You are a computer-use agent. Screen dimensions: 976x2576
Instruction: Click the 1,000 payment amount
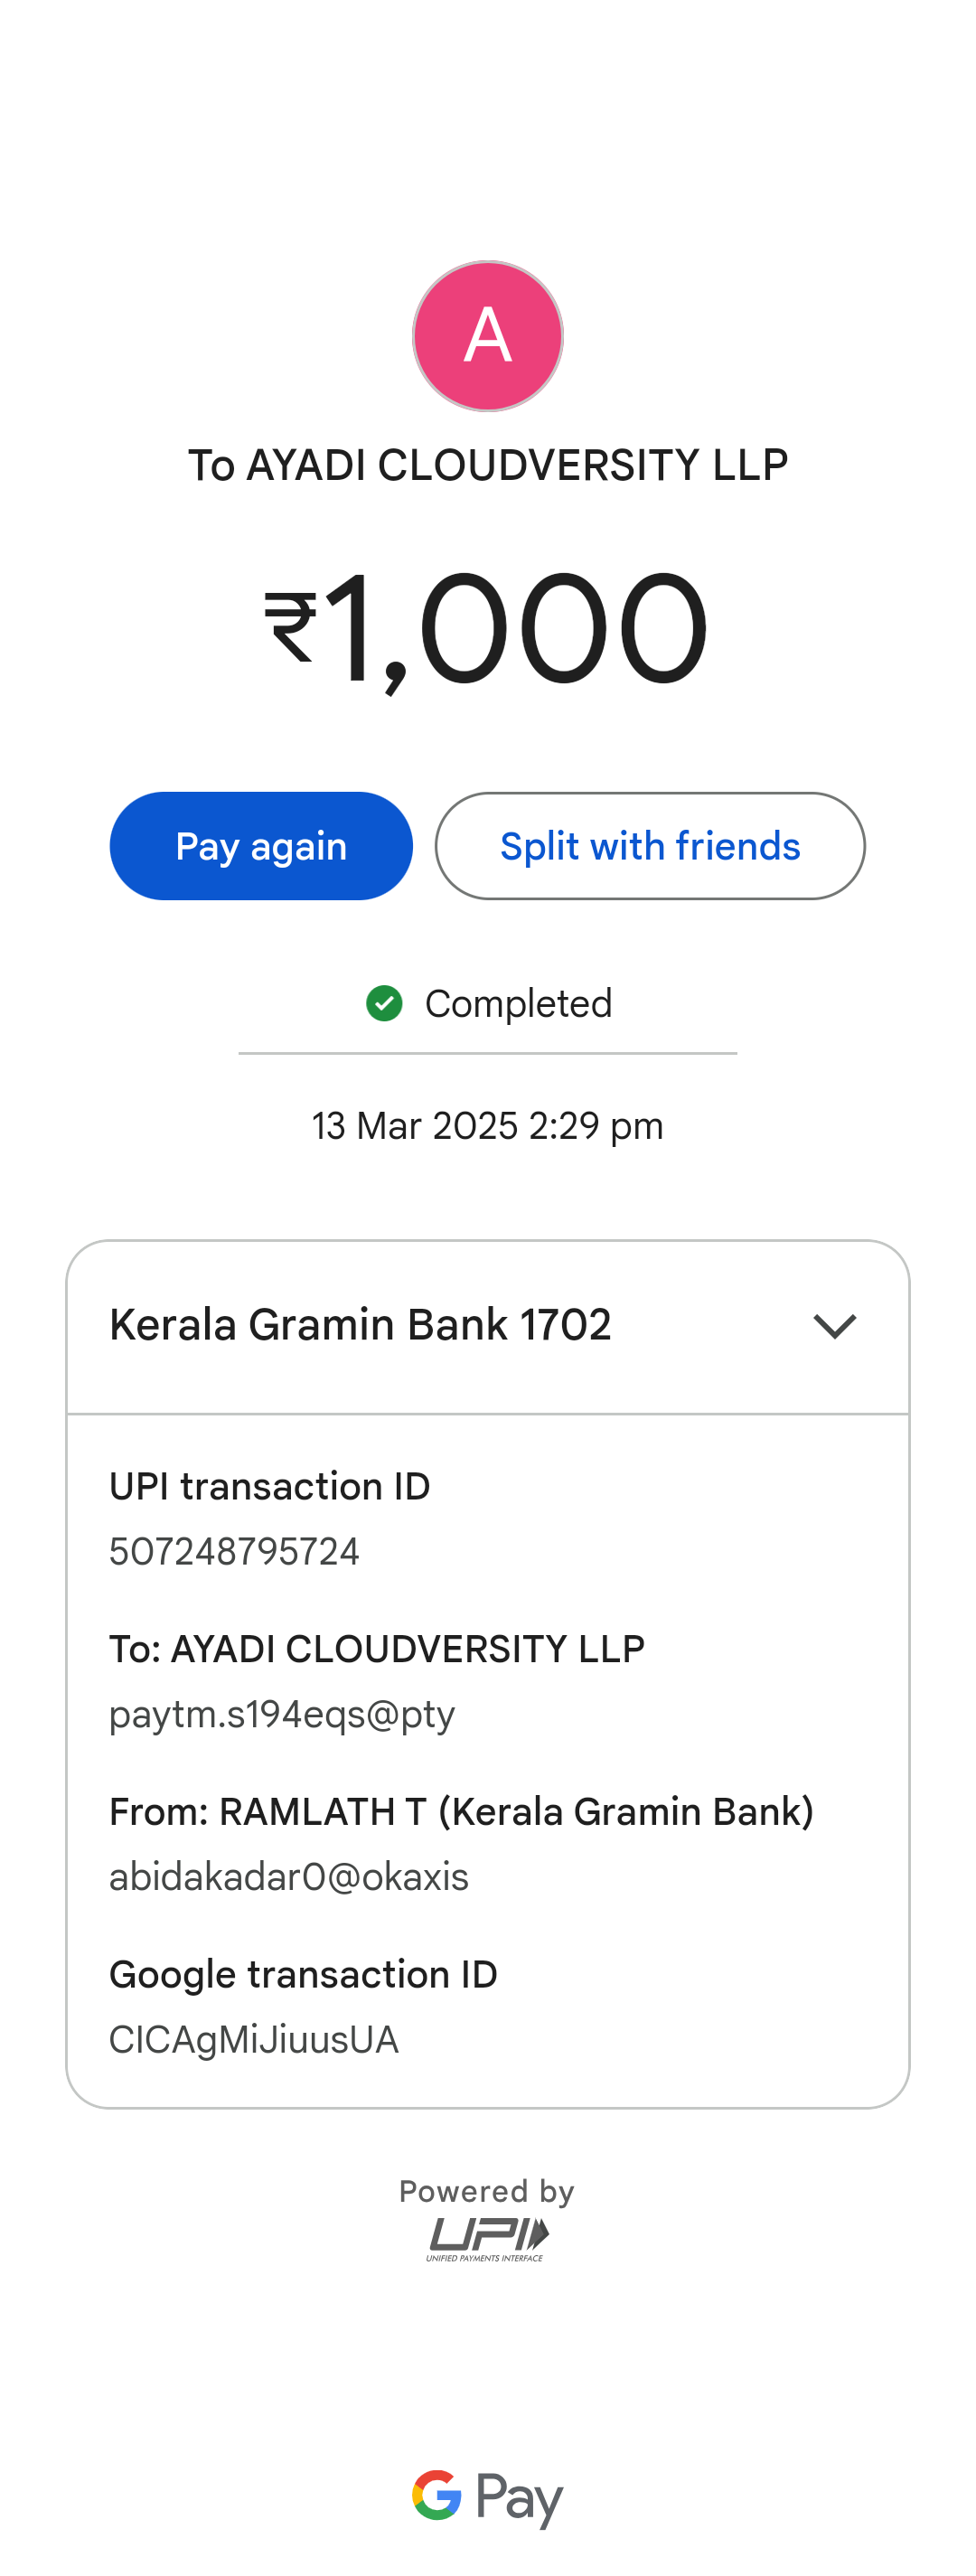click(517, 628)
